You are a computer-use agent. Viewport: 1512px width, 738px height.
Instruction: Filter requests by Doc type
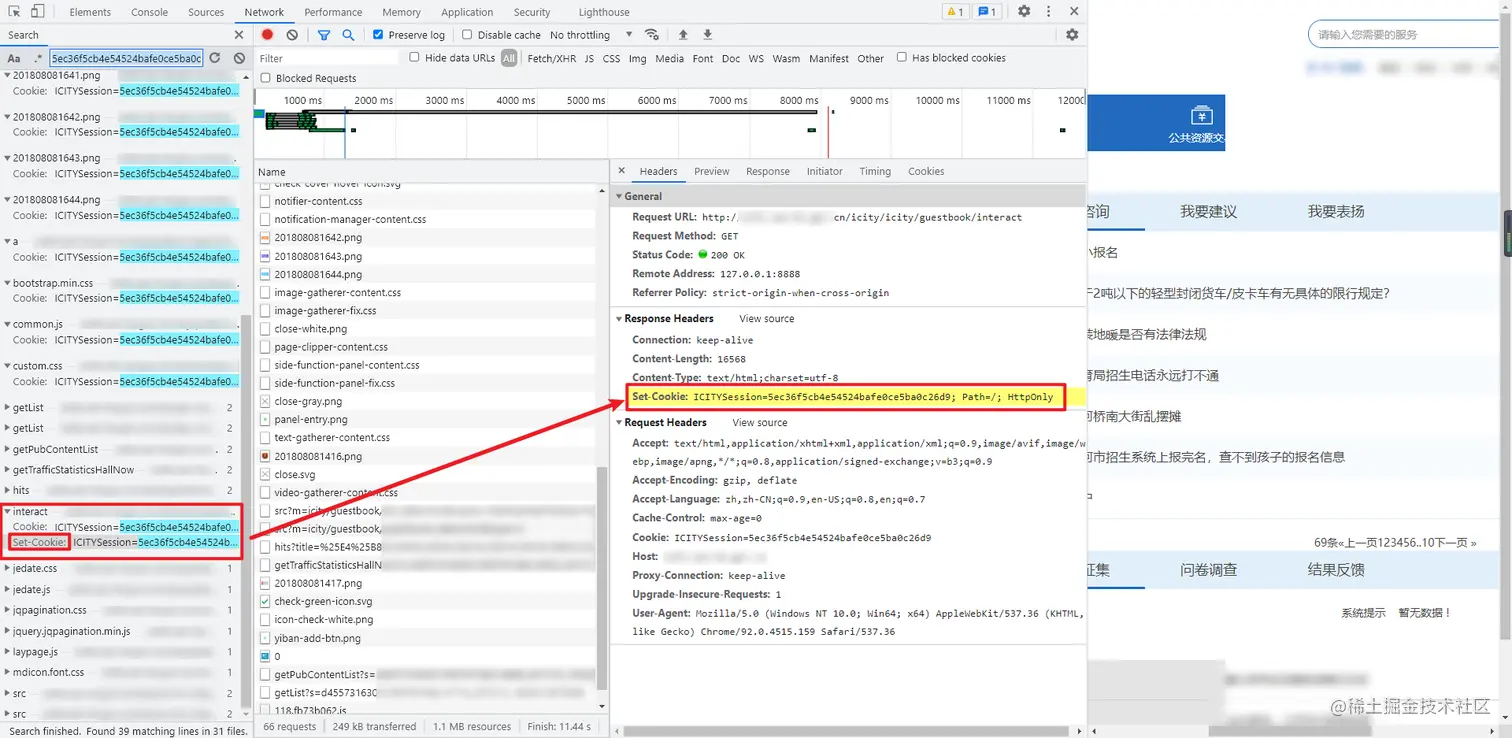(x=731, y=59)
